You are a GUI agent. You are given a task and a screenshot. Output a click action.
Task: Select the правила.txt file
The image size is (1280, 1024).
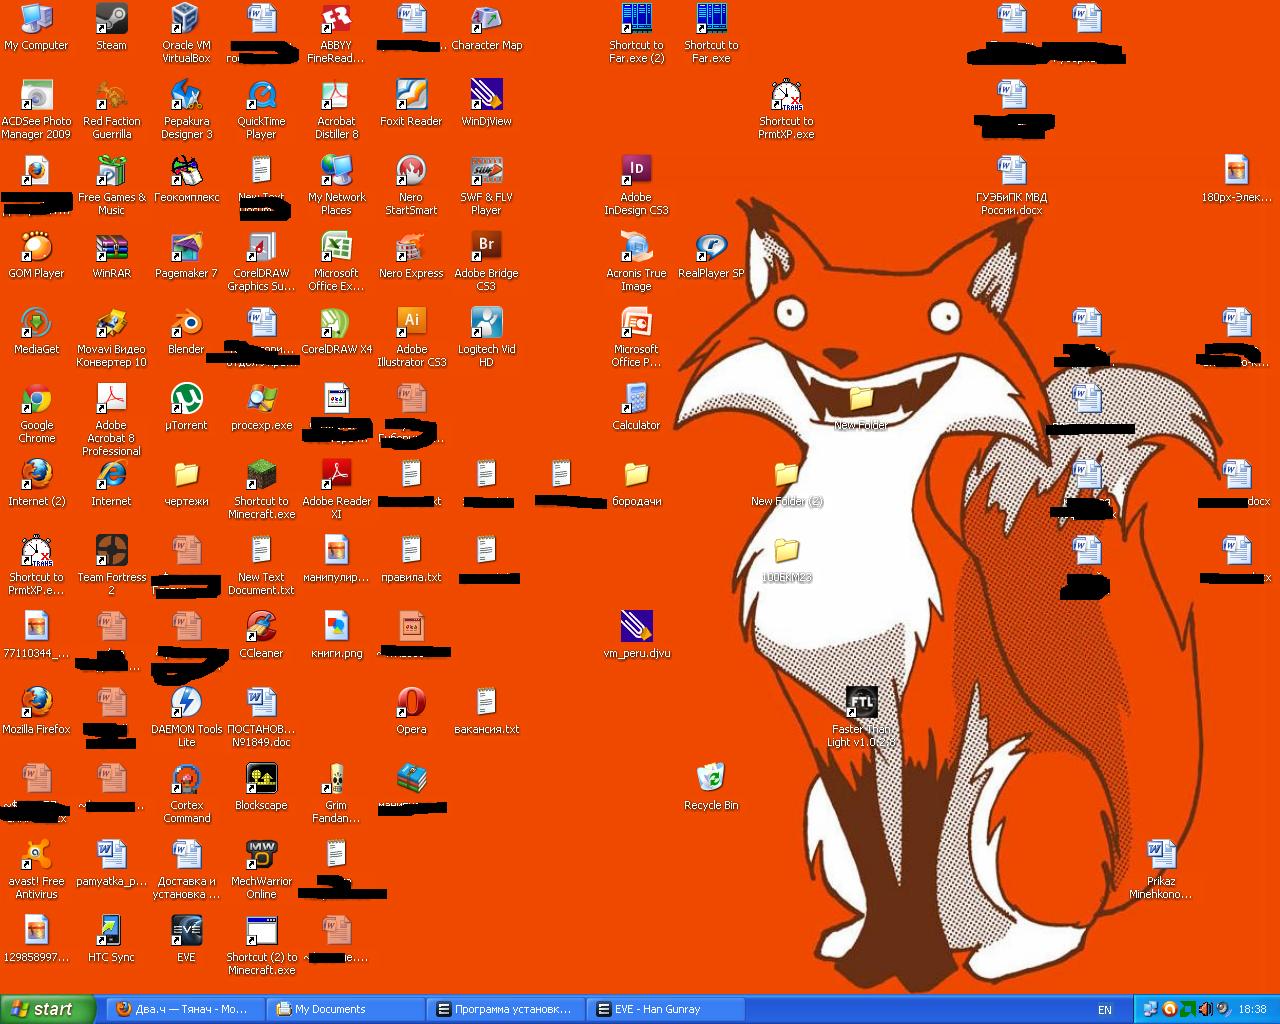point(411,560)
